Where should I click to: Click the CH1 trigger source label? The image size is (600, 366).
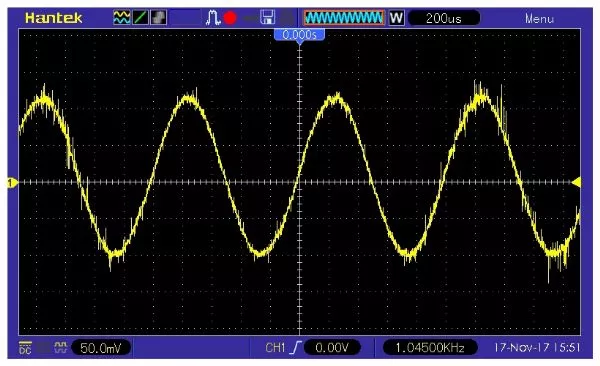point(275,348)
